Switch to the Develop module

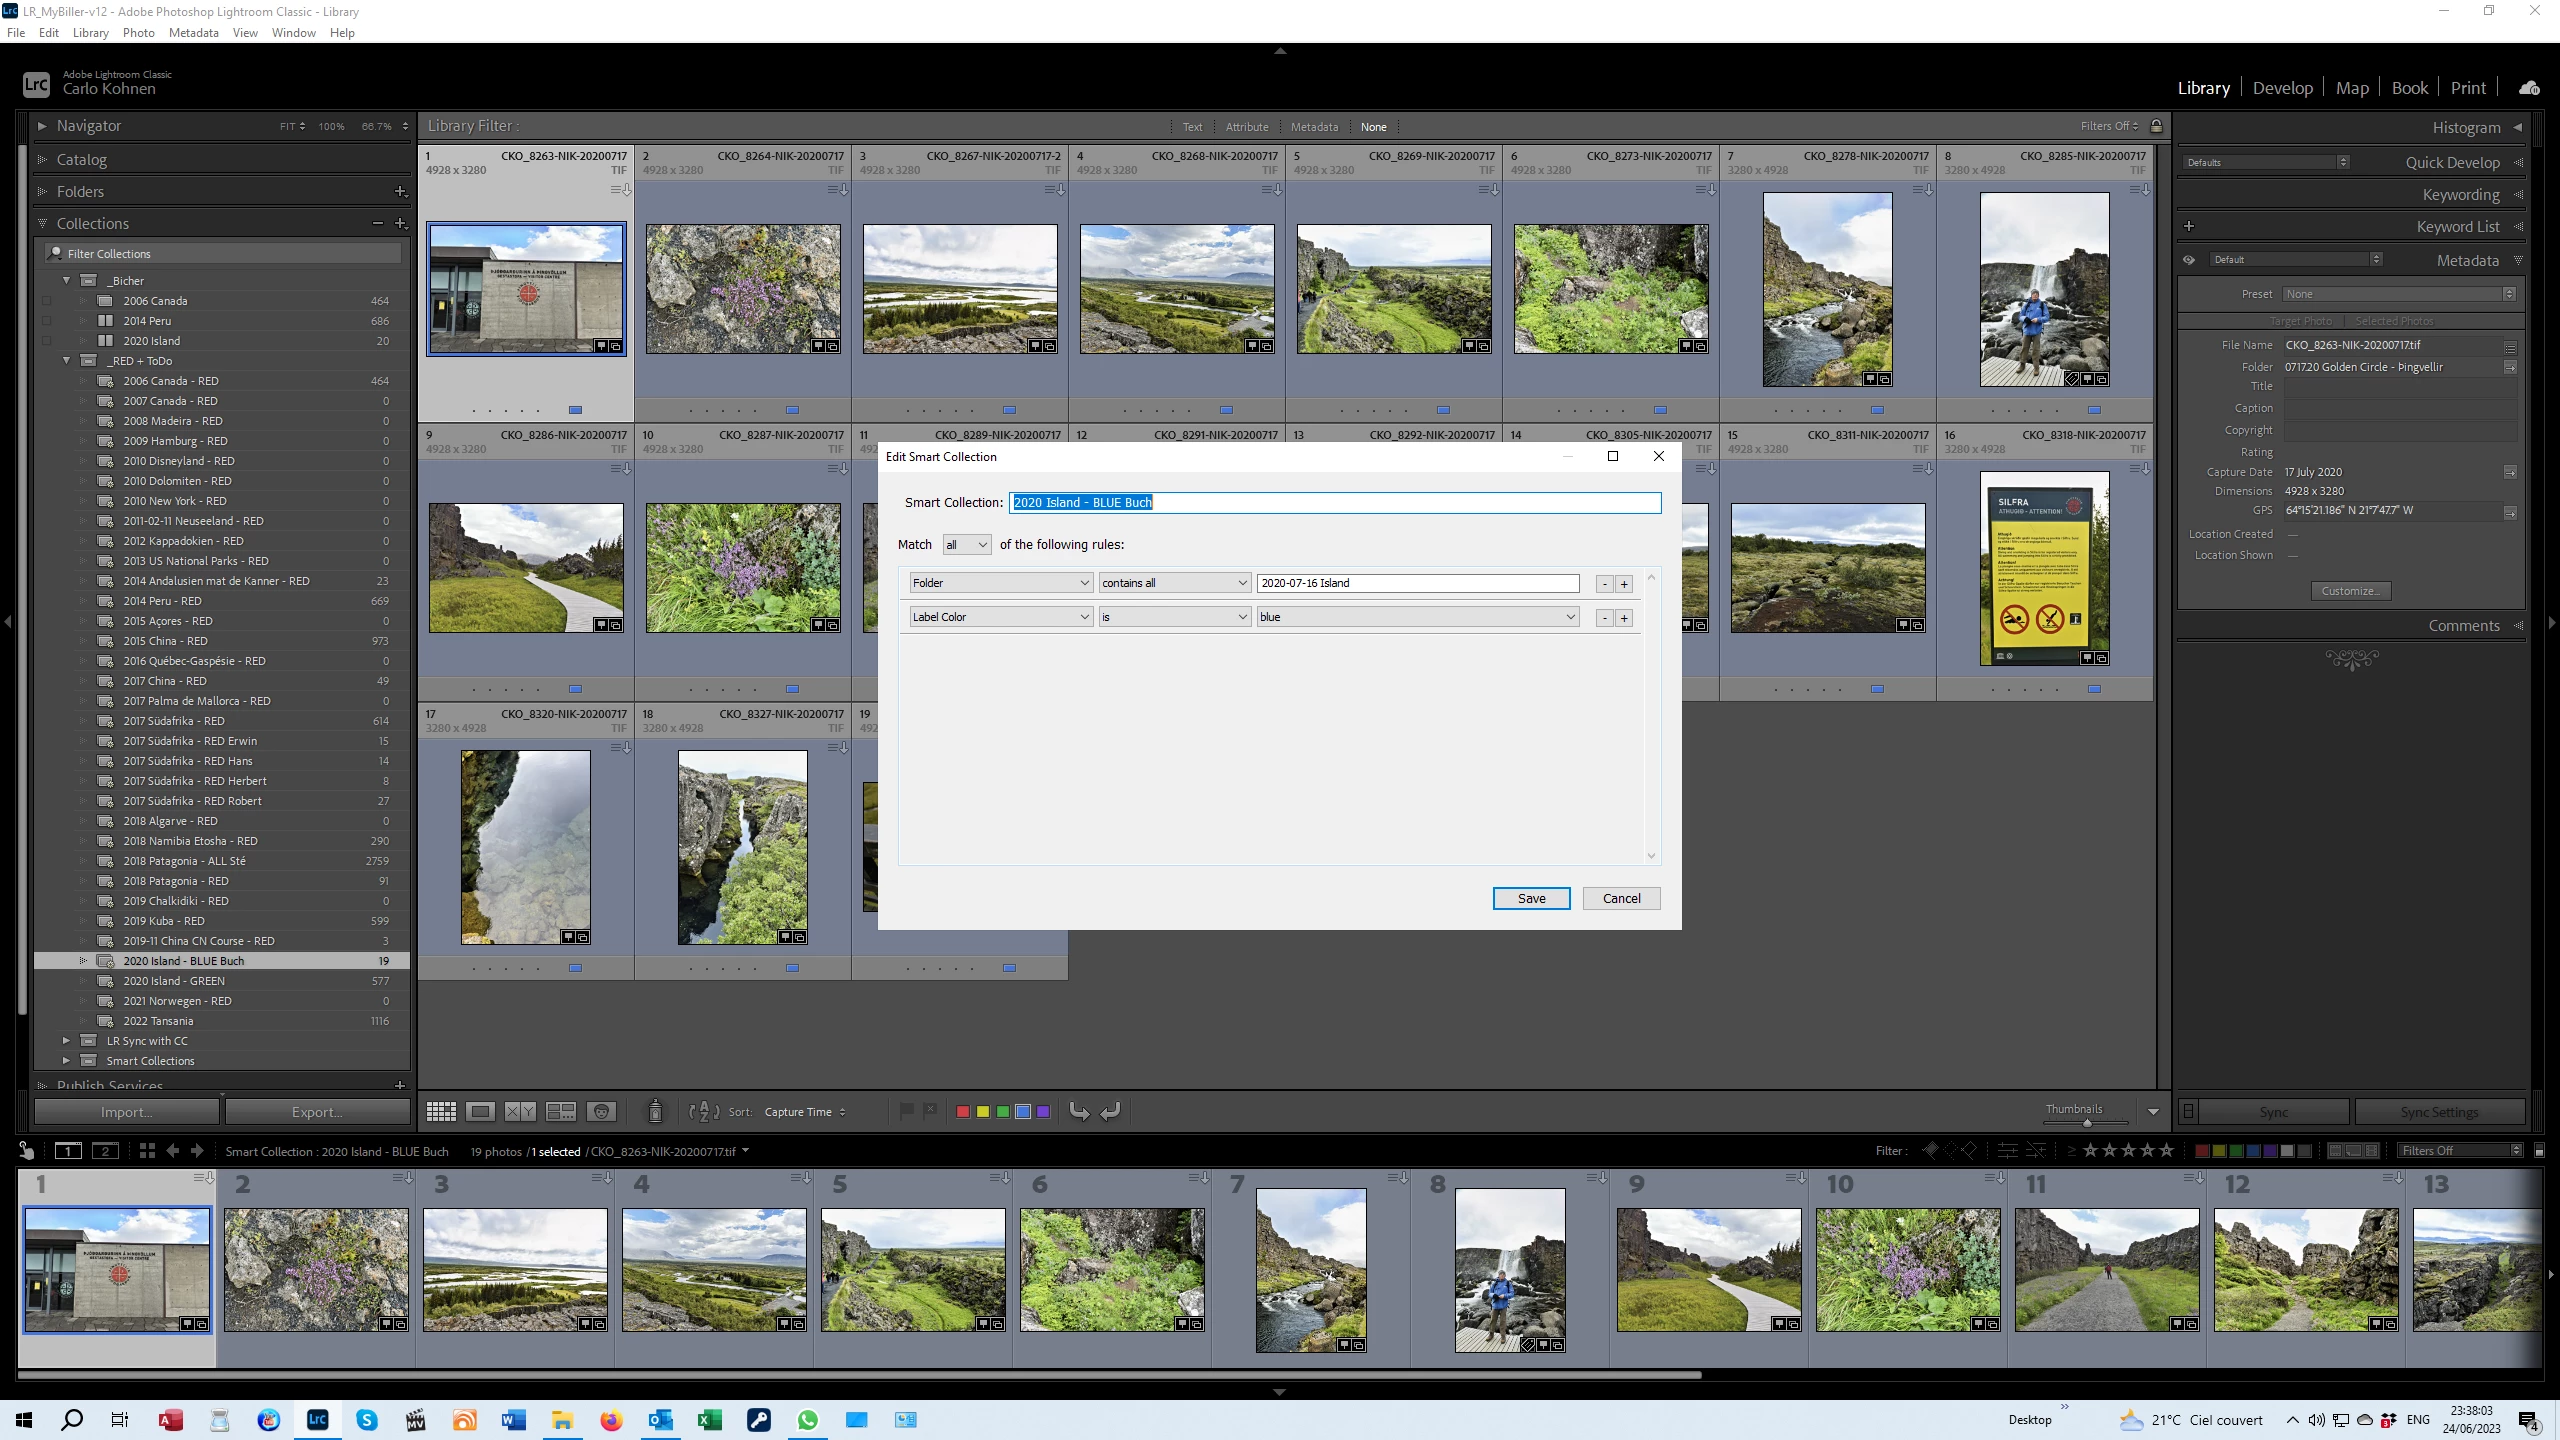[2282, 88]
